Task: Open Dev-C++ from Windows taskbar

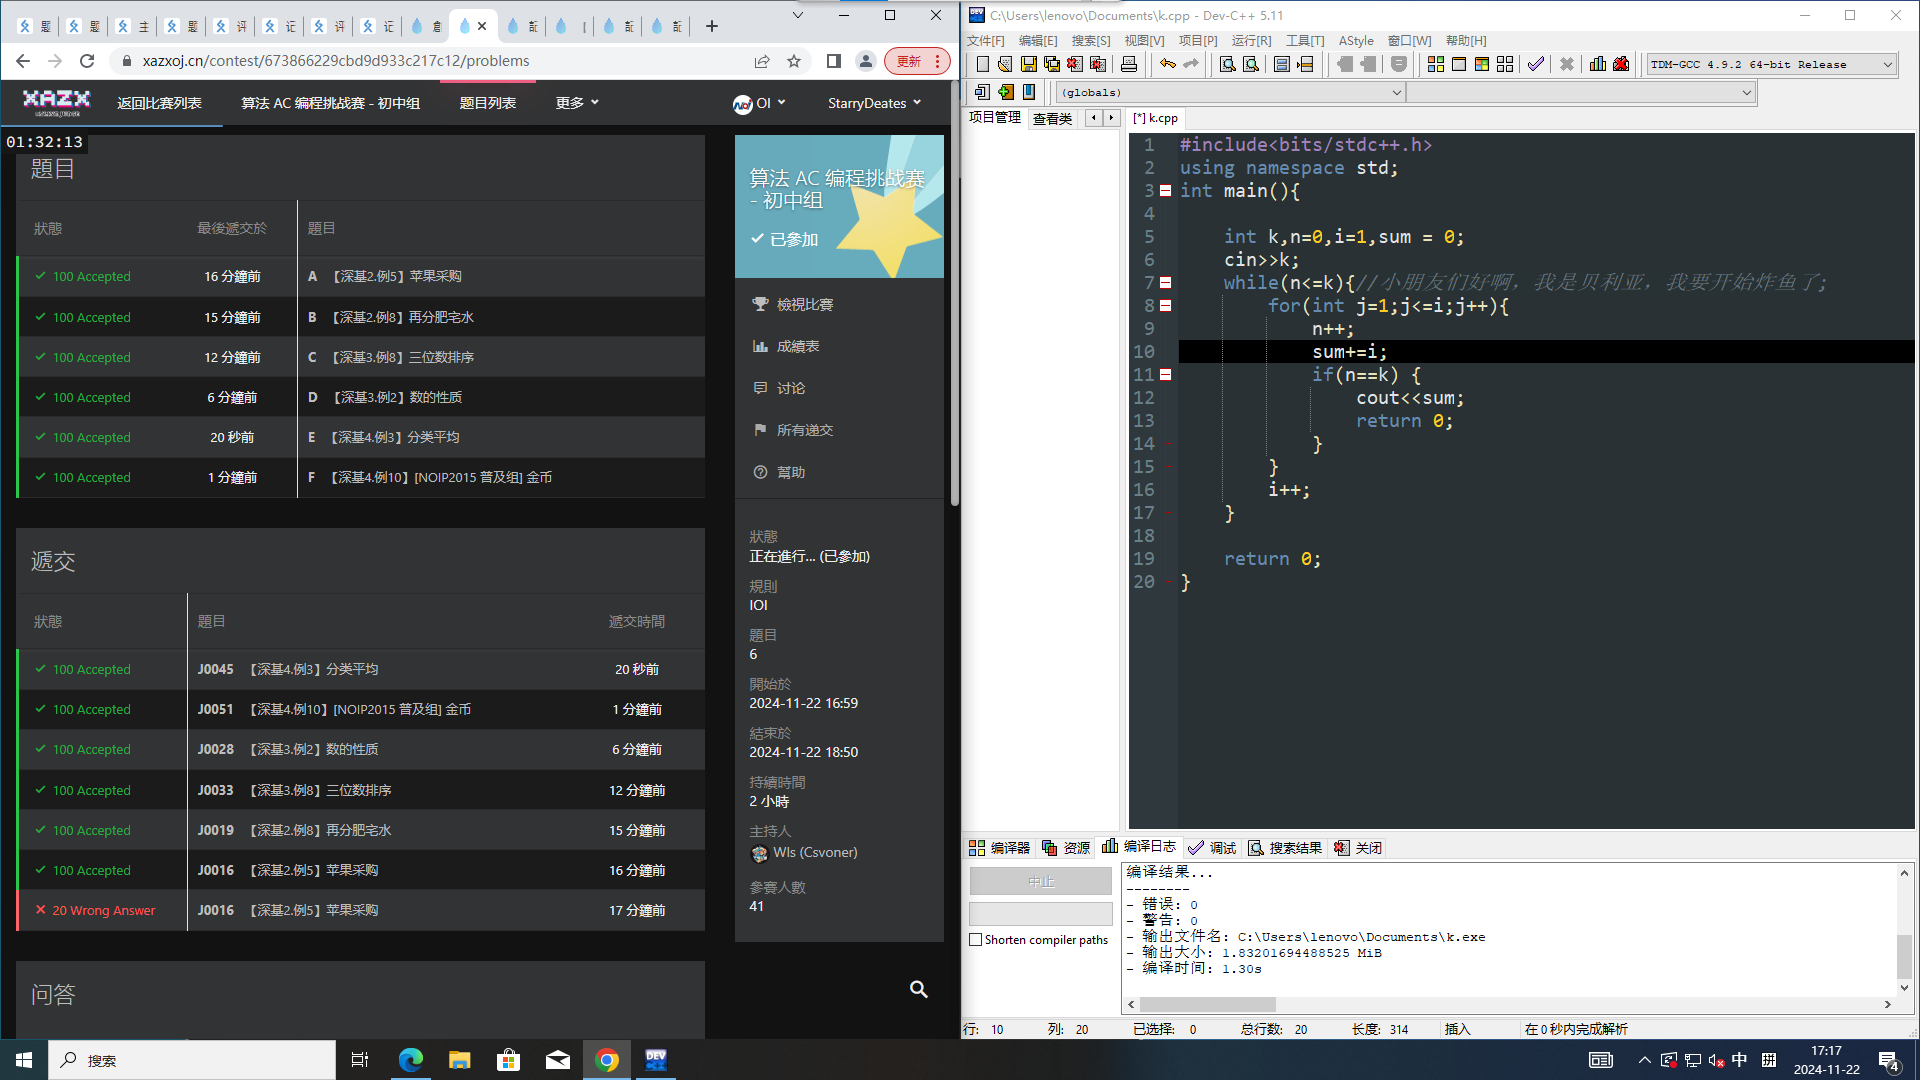Action: coord(655,1060)
